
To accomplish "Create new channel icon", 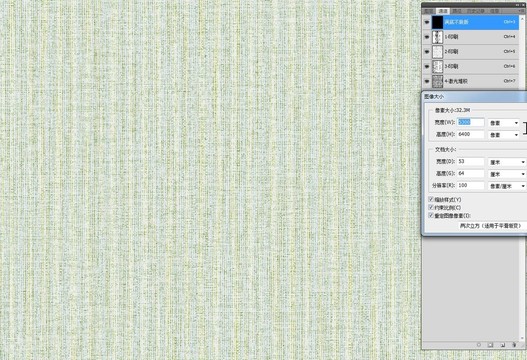I will click(x=502, y=345).
